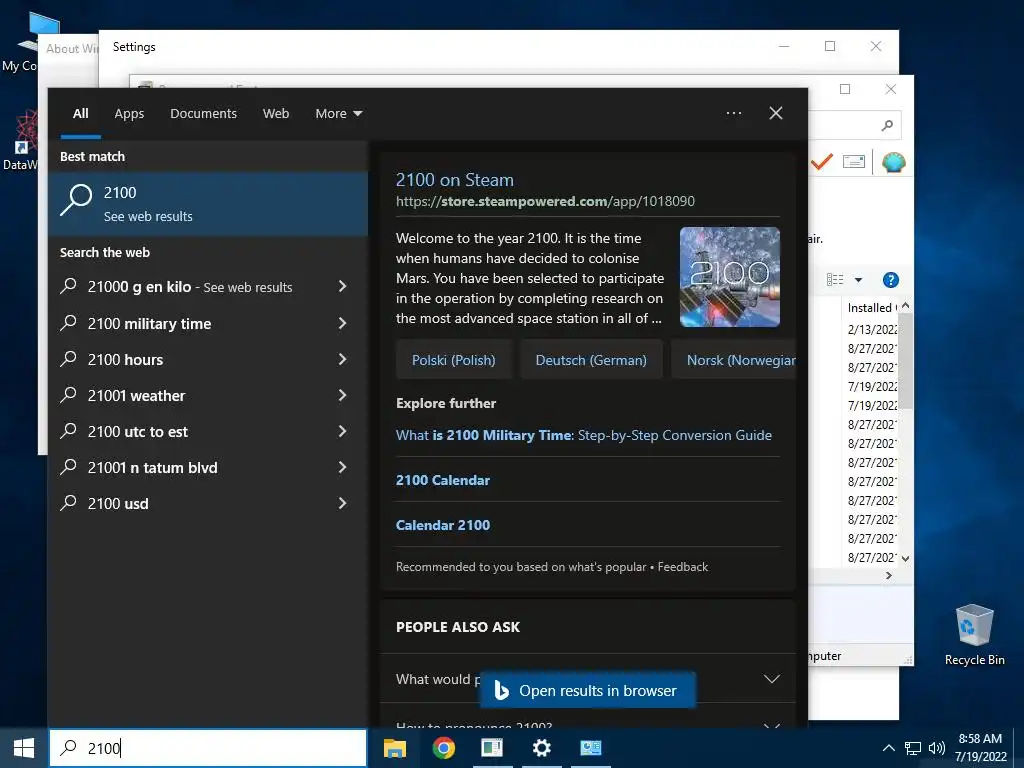1024x768 pixels.
Task: Open the view options icon in background window
Action: point(835,280)
